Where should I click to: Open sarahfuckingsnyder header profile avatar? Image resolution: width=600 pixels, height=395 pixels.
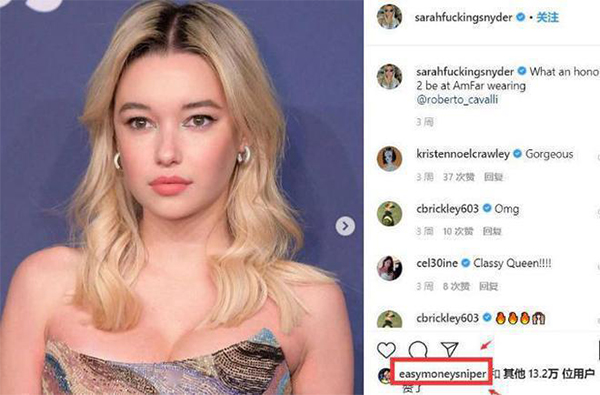tap(389, 16)
